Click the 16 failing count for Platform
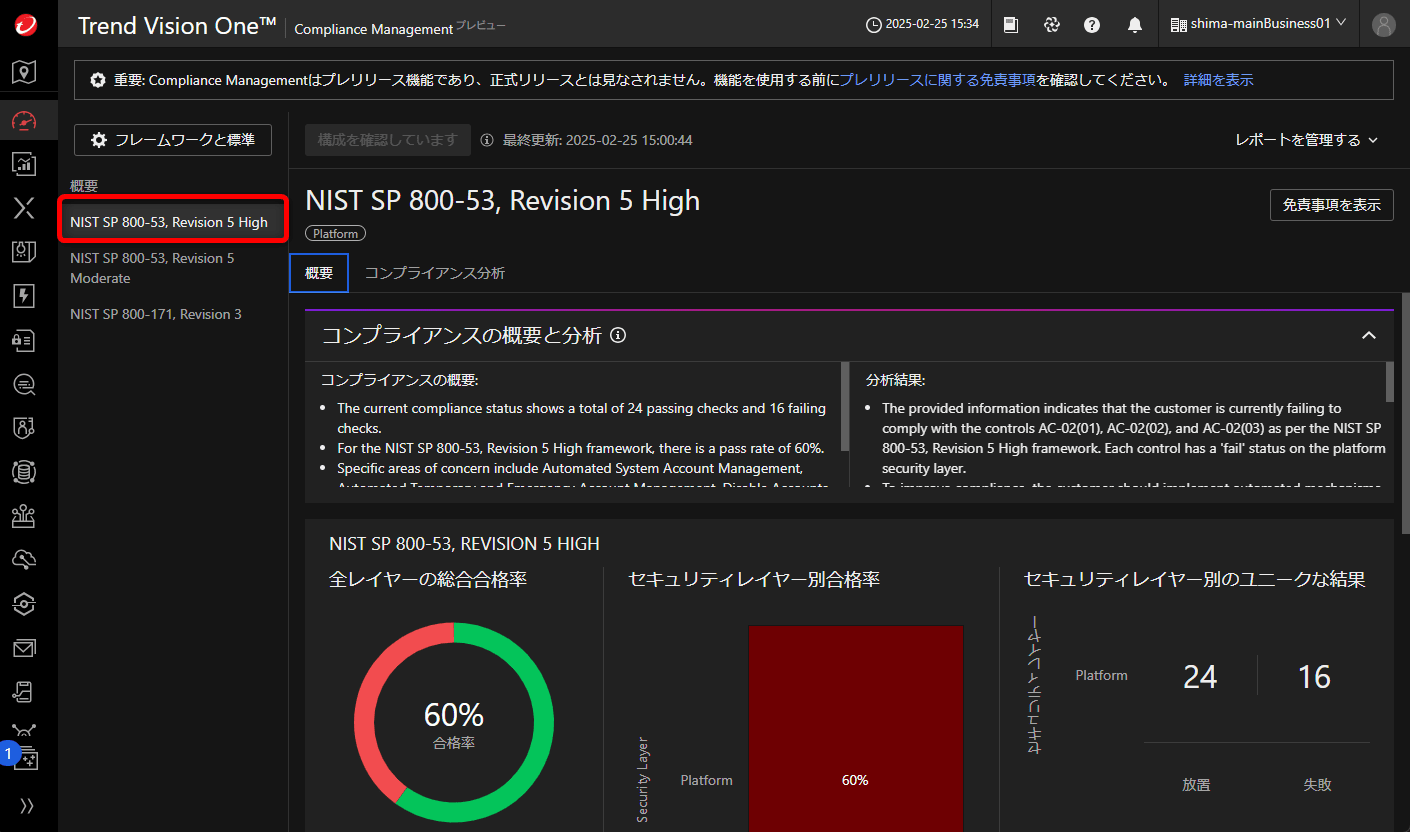Screen dimensions: 1410x832 [x=1314, y=677]
